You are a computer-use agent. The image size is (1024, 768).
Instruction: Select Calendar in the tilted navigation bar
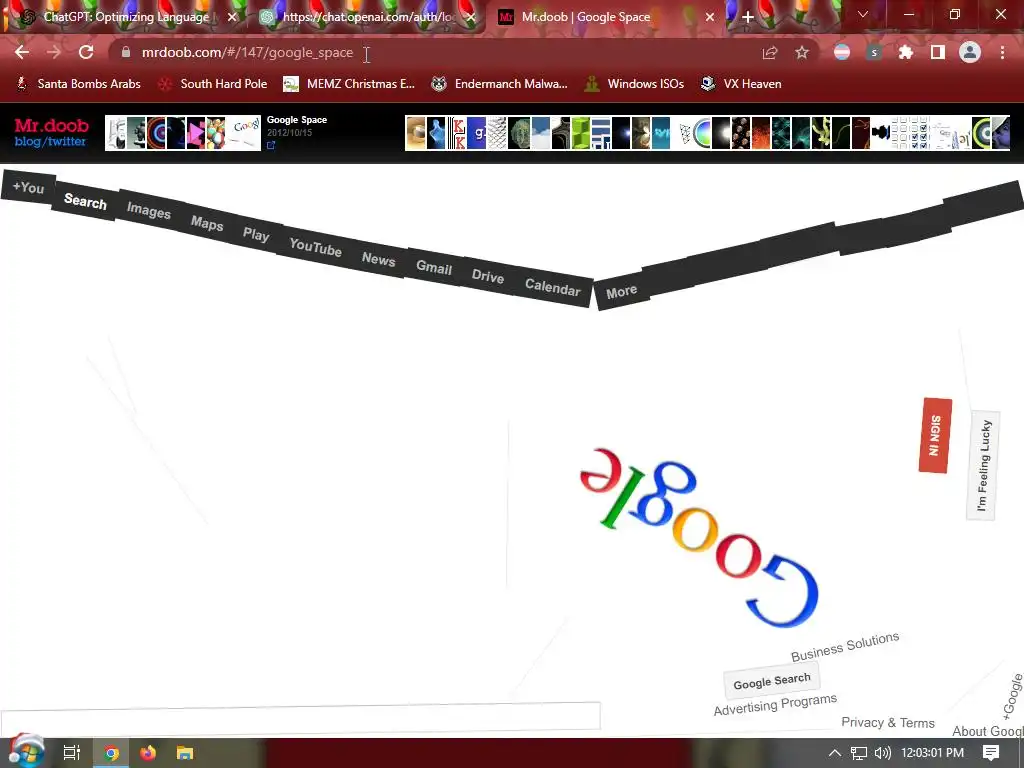552,287
